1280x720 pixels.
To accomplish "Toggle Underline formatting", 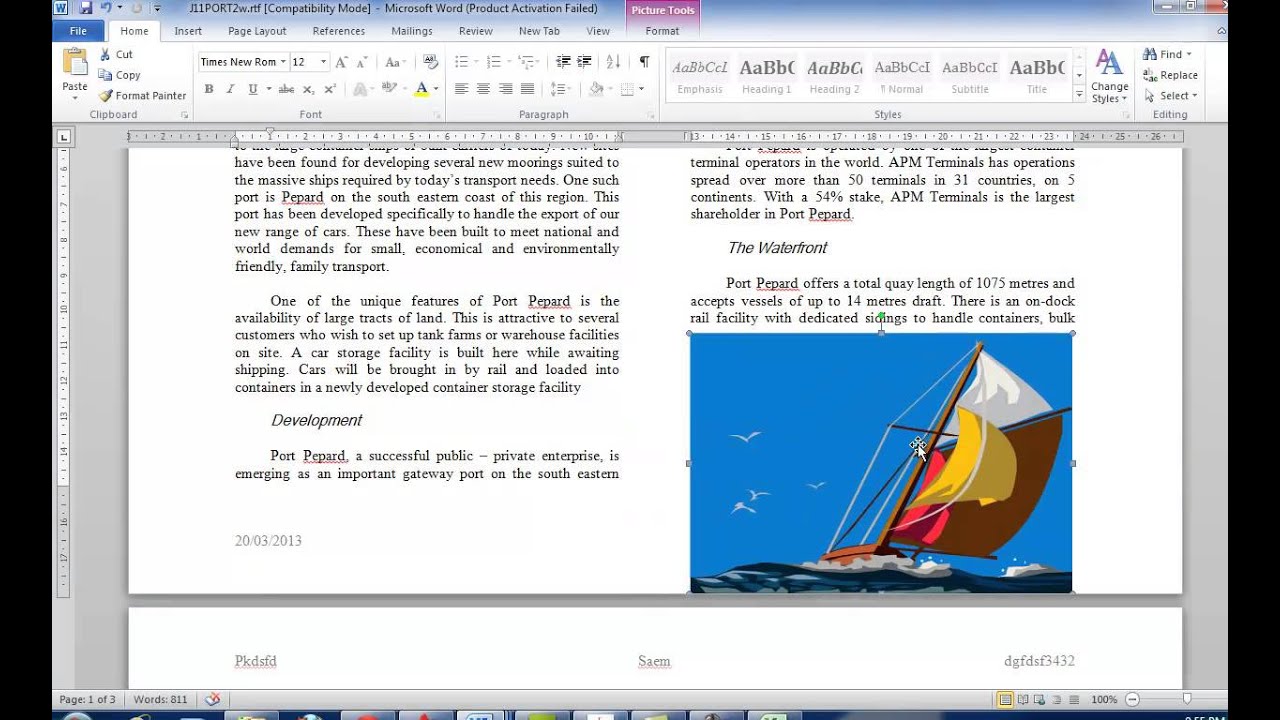I will (x=252, y=89).
